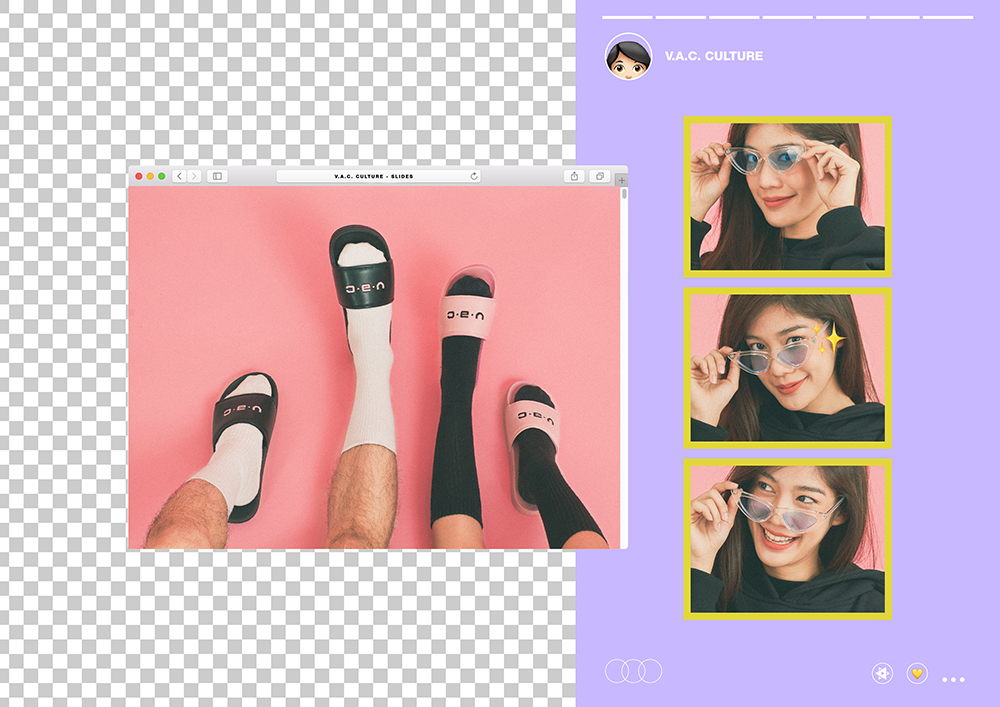
Task: Minimize the browser window with the yellow button
Action: (x=150, y=177)
